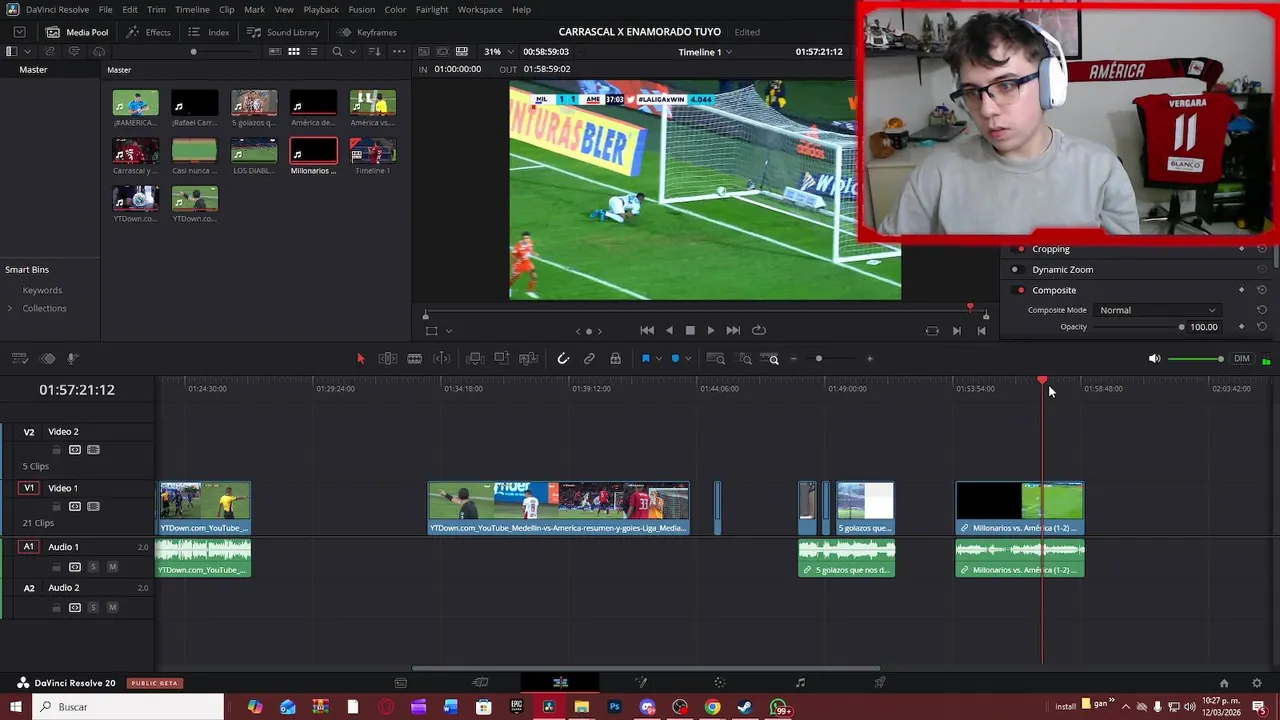Toggle the Media Pool panel button
This screenshot has width=1280, height=720.
(77, 32)
